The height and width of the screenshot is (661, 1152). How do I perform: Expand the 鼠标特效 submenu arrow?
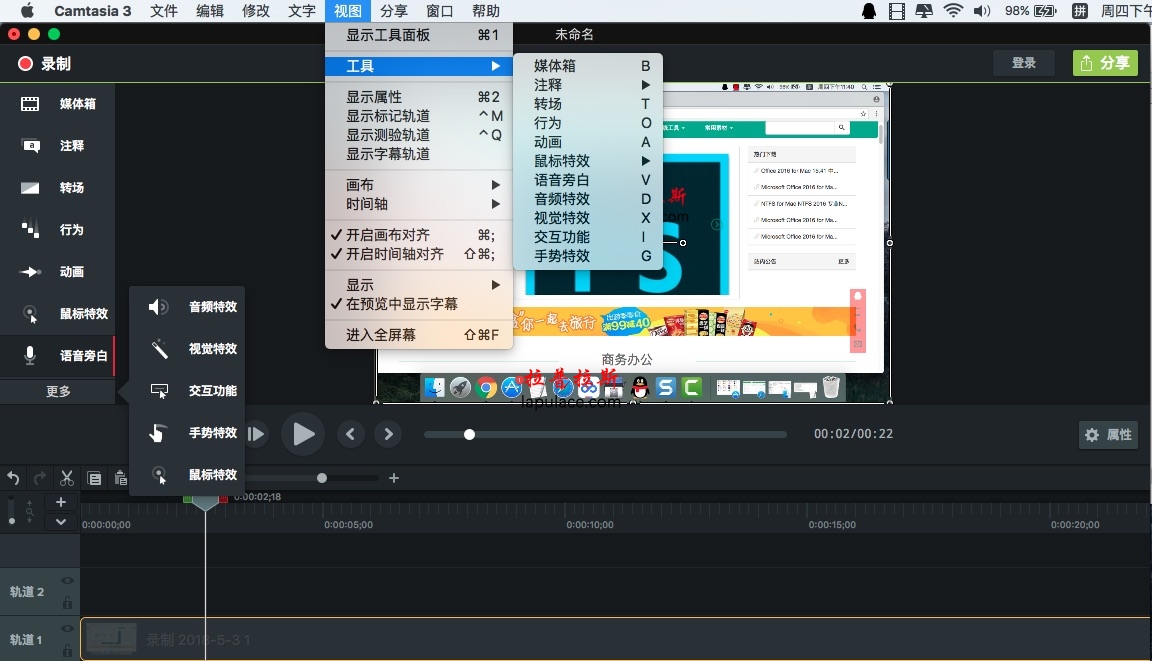[x=646, y=161]
